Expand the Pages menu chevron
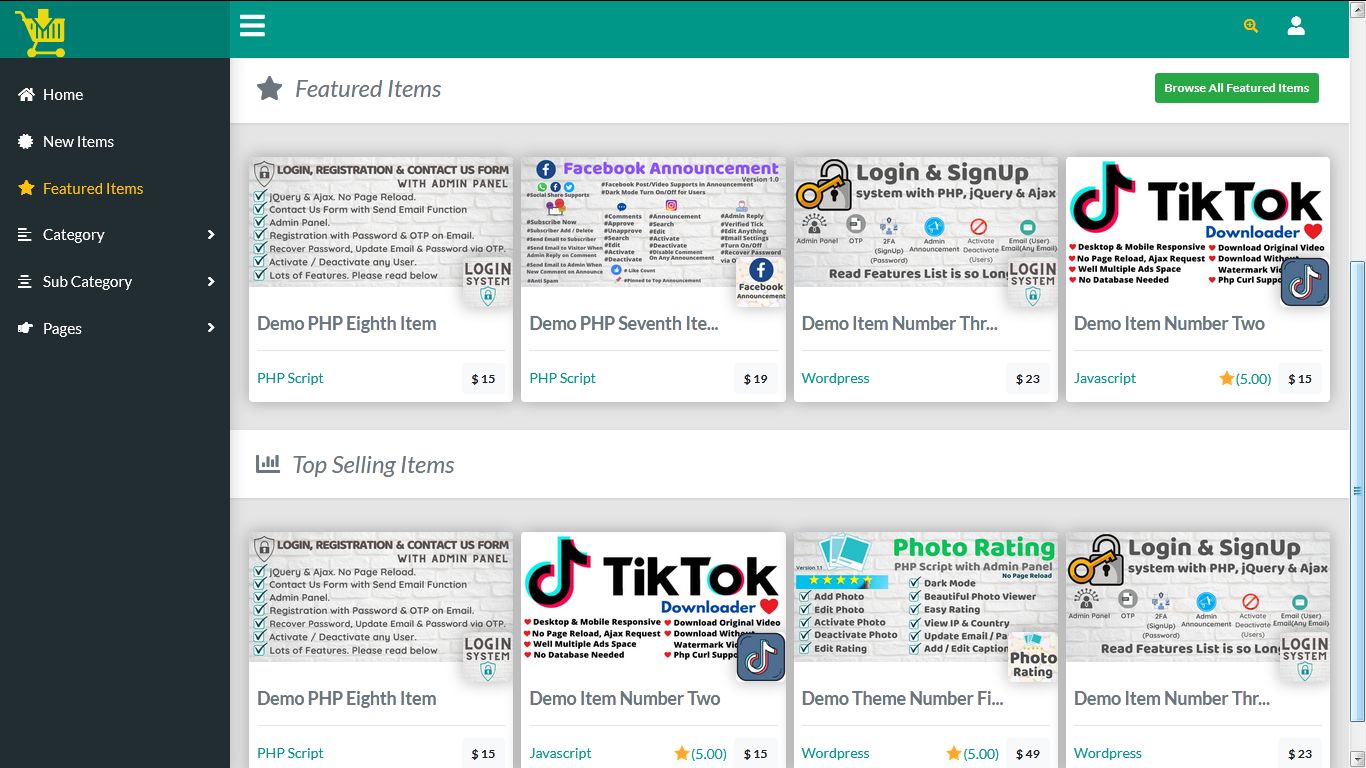This screenshot has height=768, width=1366. 210,328
